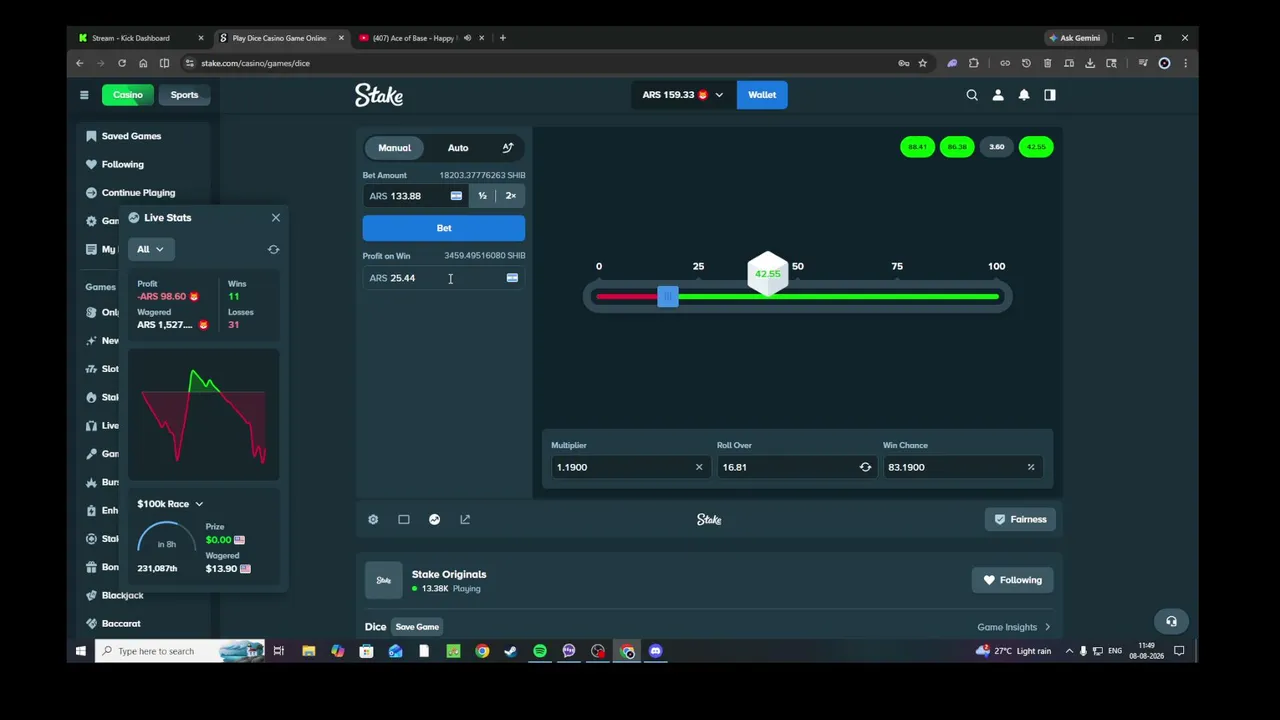Click the Continue Playing icon in sidebar
This screenshot has height=720, width=1280.
(x=91, y=193)
